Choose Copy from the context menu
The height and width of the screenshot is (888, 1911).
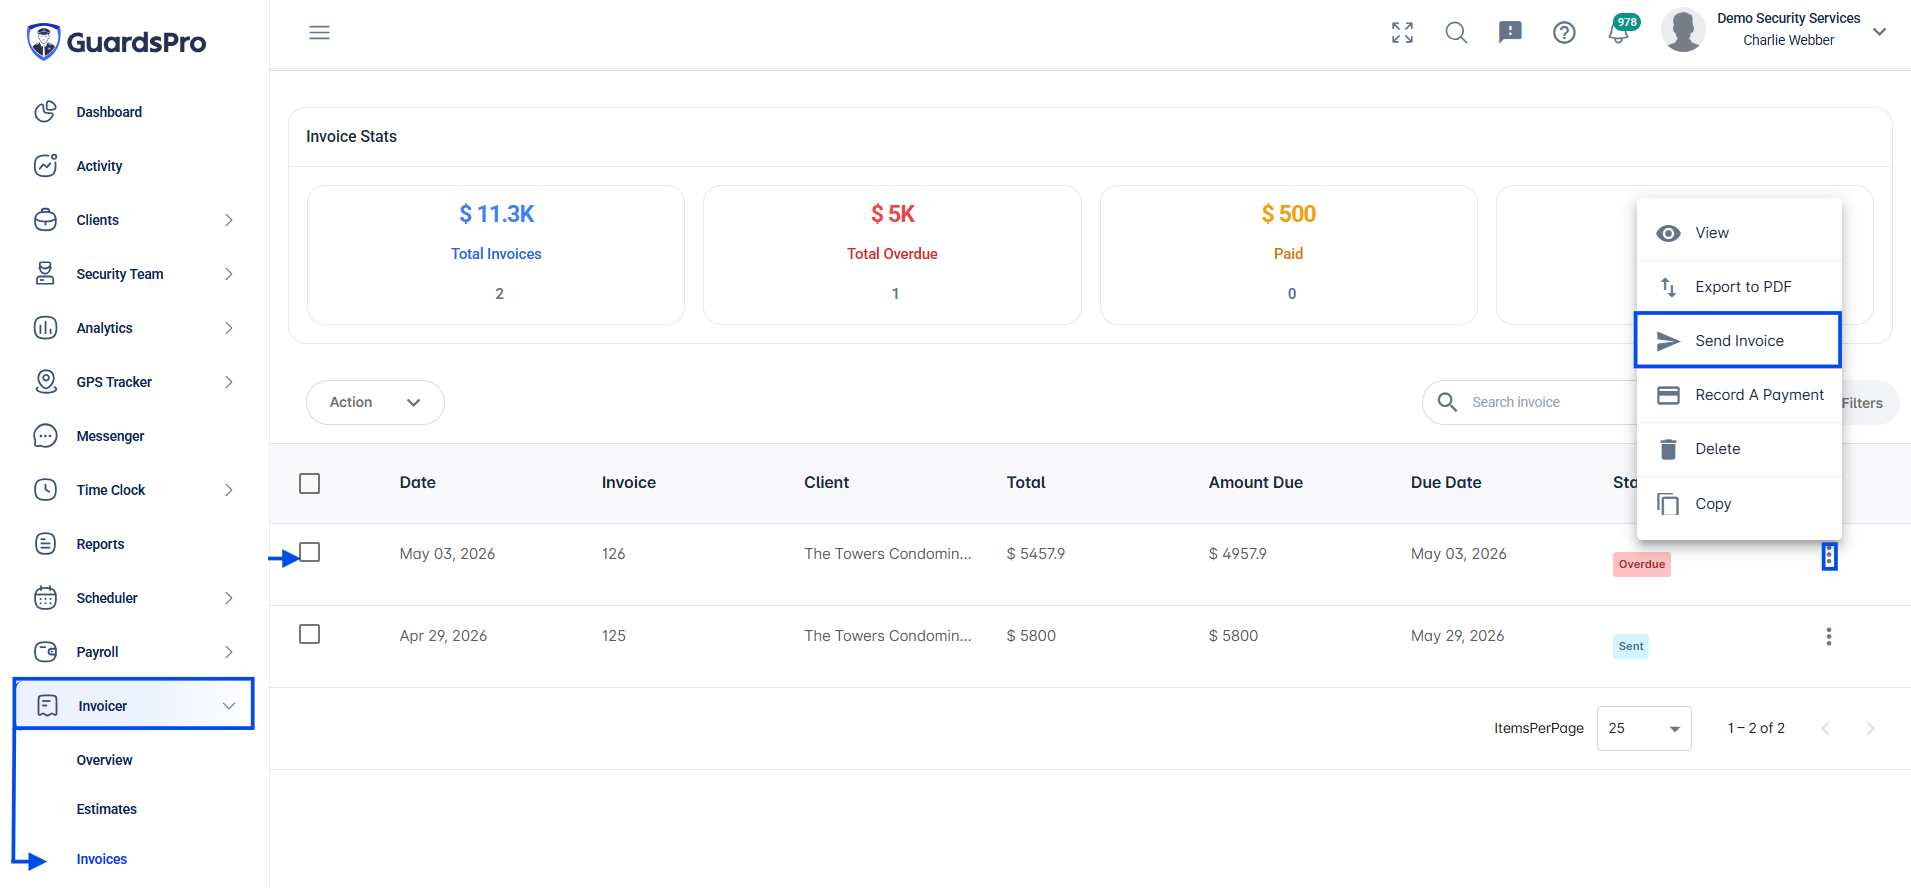1739,504
